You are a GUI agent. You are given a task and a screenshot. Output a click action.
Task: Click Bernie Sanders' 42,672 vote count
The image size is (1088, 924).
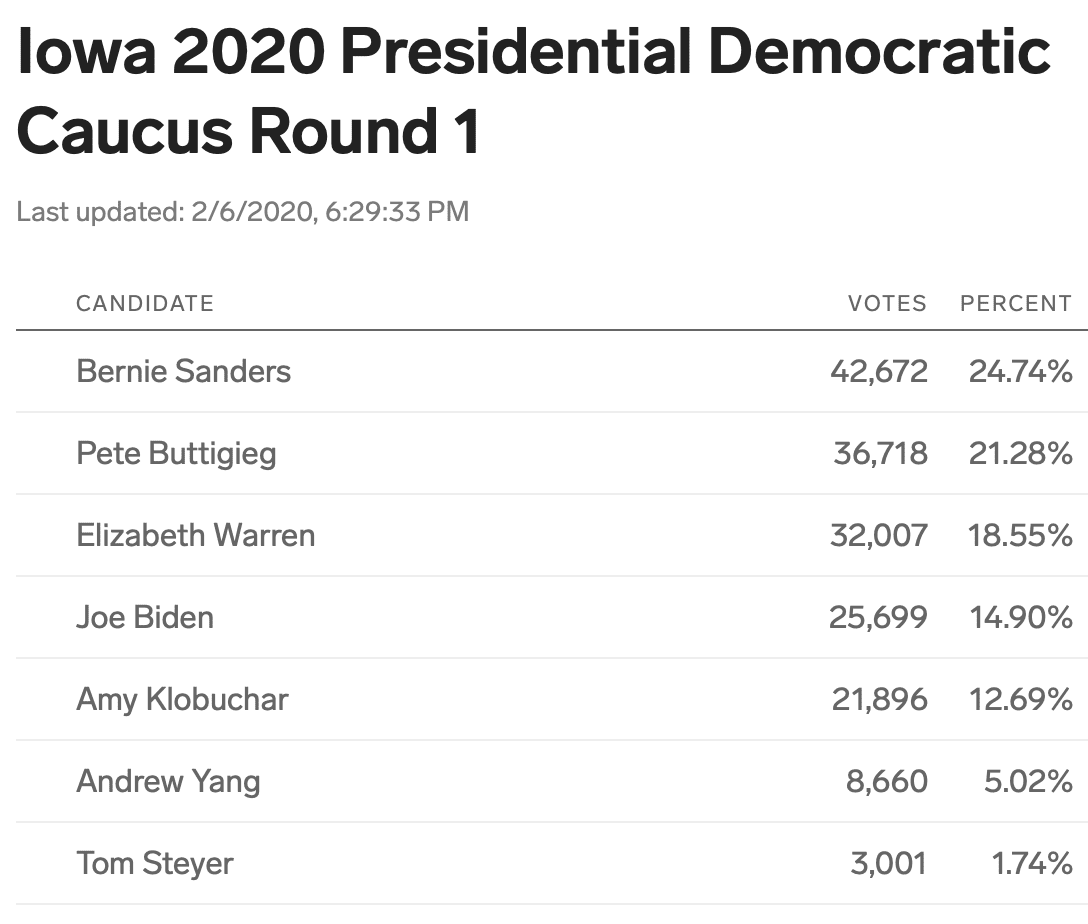(x=878, y=372)
